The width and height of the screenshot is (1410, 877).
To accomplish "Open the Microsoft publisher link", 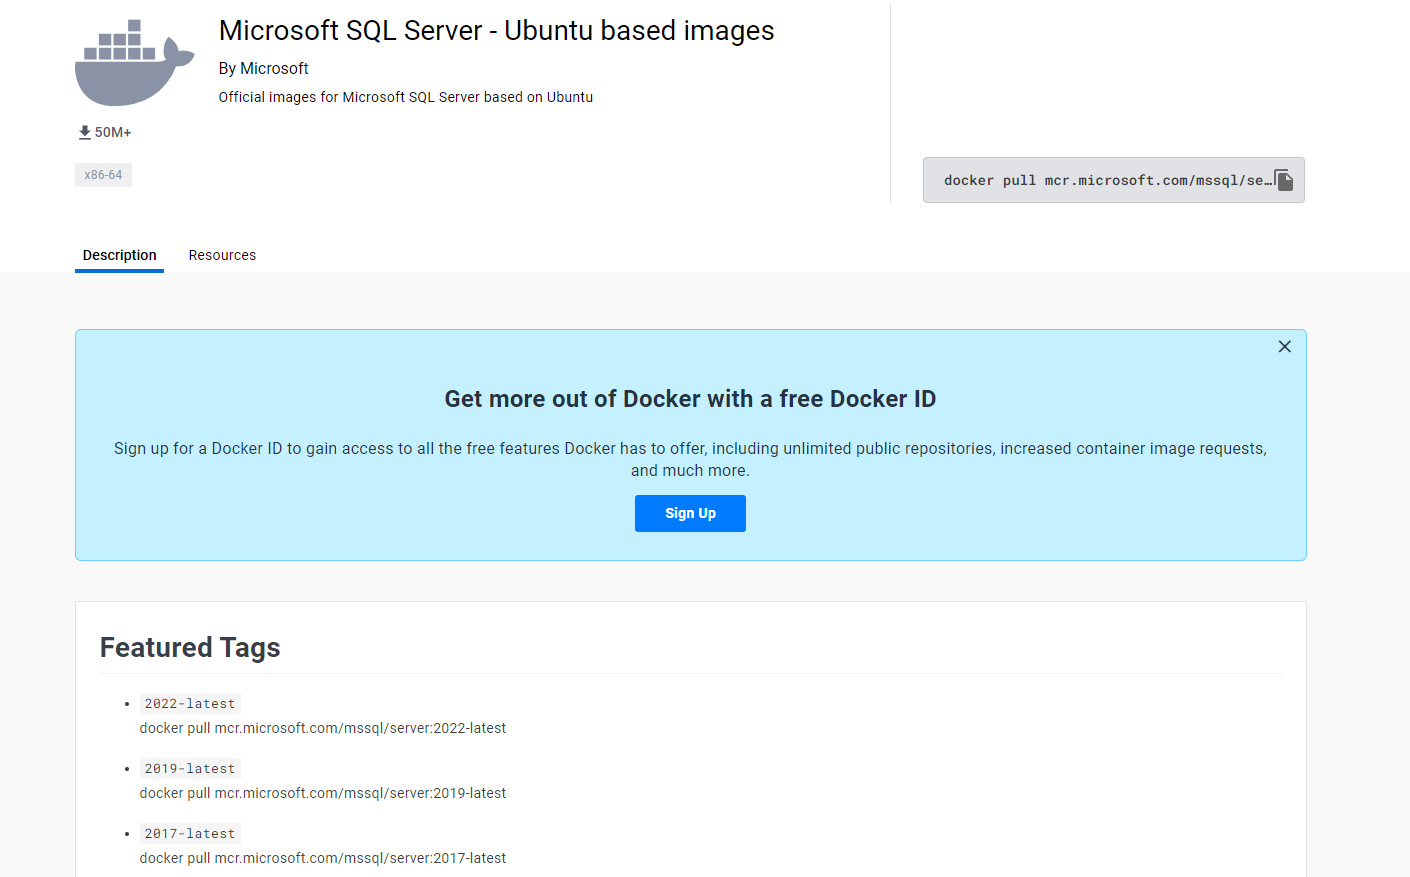I will [274, 68].
